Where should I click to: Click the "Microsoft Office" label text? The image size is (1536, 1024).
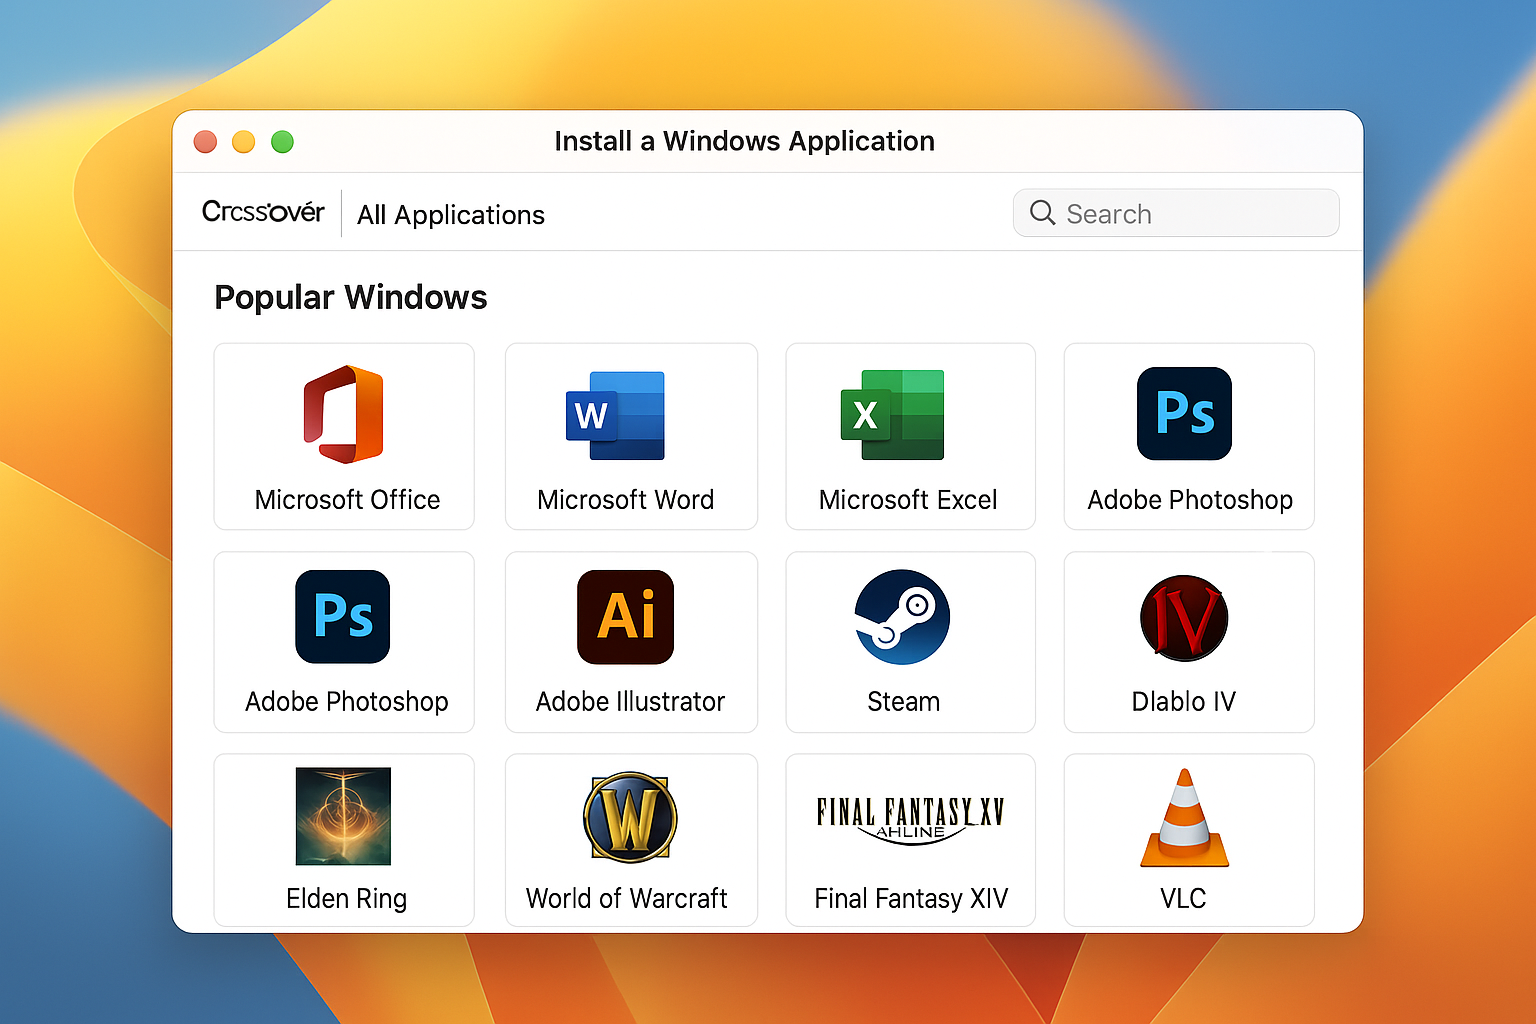point(347,499)
